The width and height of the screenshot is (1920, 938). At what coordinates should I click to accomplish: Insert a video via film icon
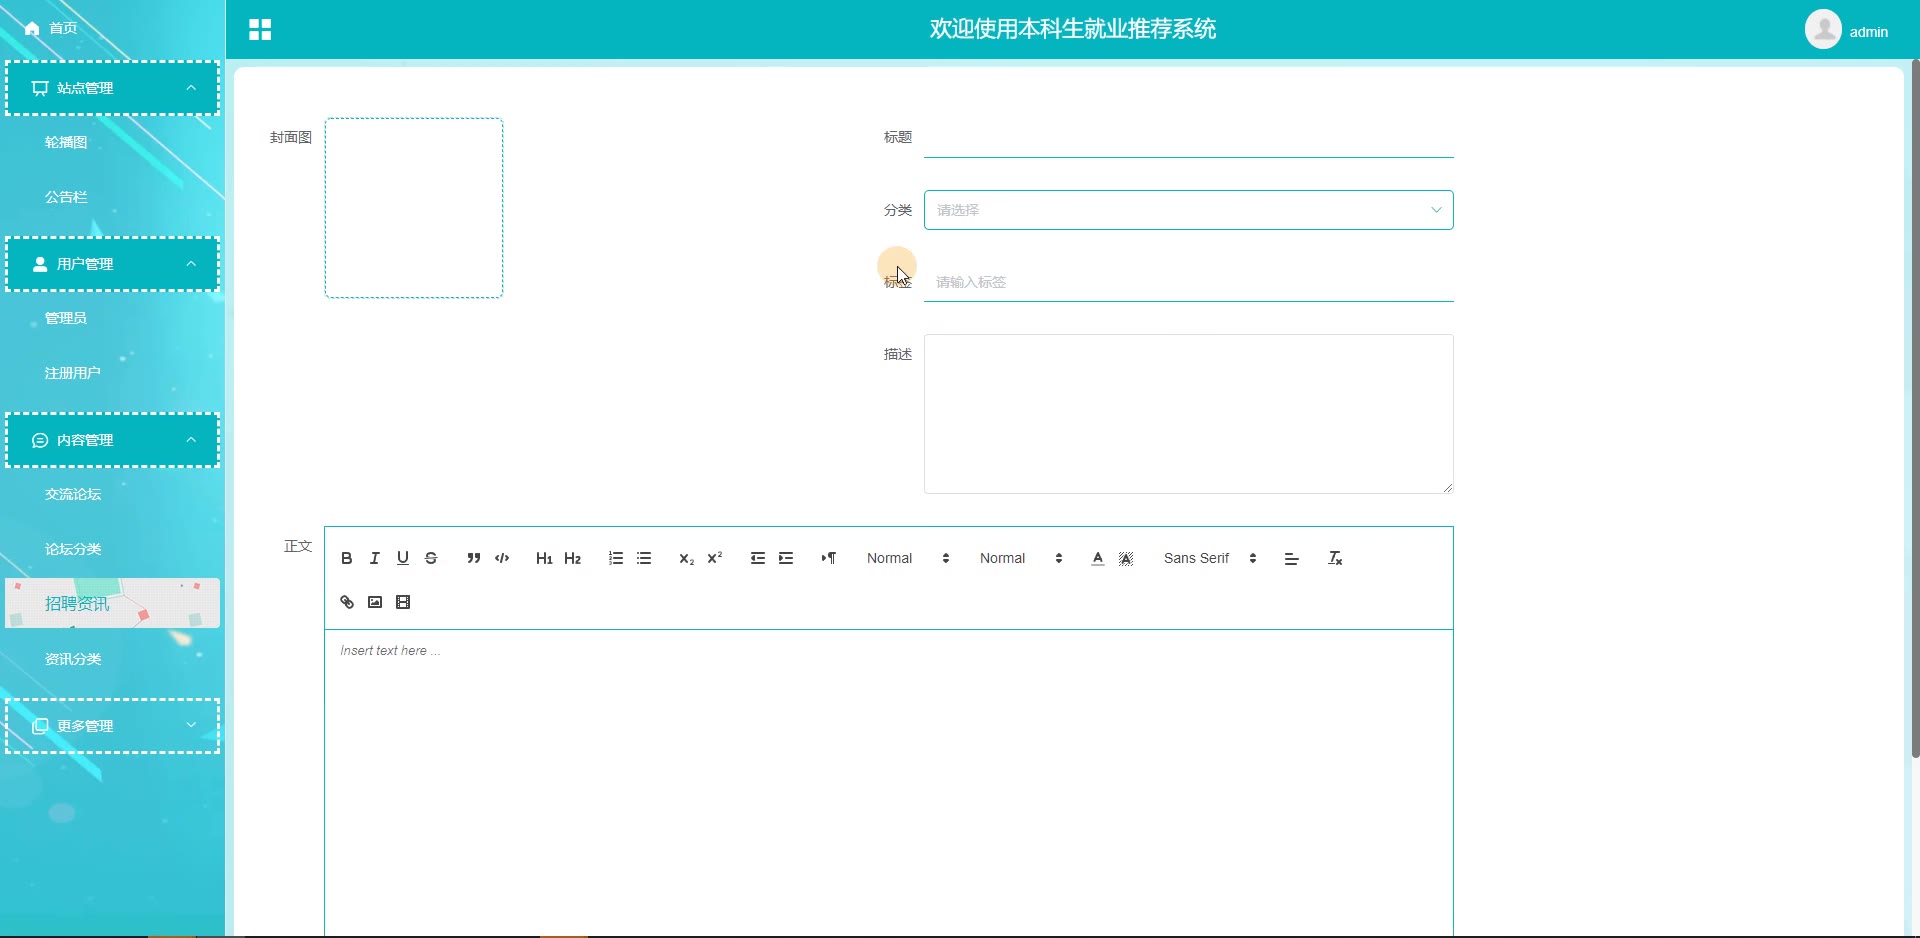[x=403, y=603]
